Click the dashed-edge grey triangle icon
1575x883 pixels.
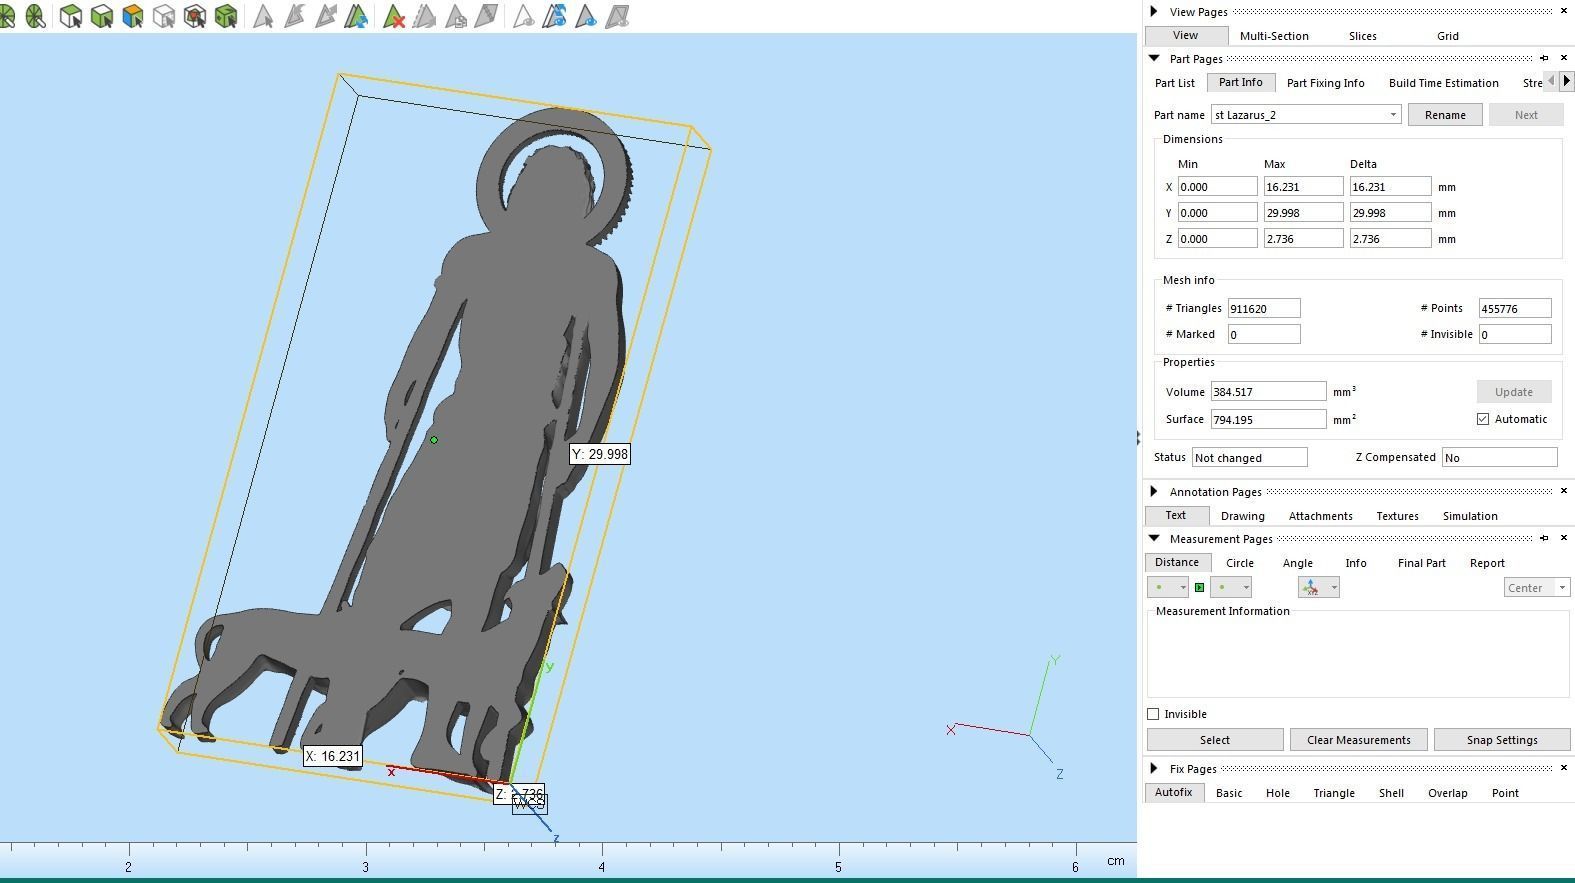point(424,16)
